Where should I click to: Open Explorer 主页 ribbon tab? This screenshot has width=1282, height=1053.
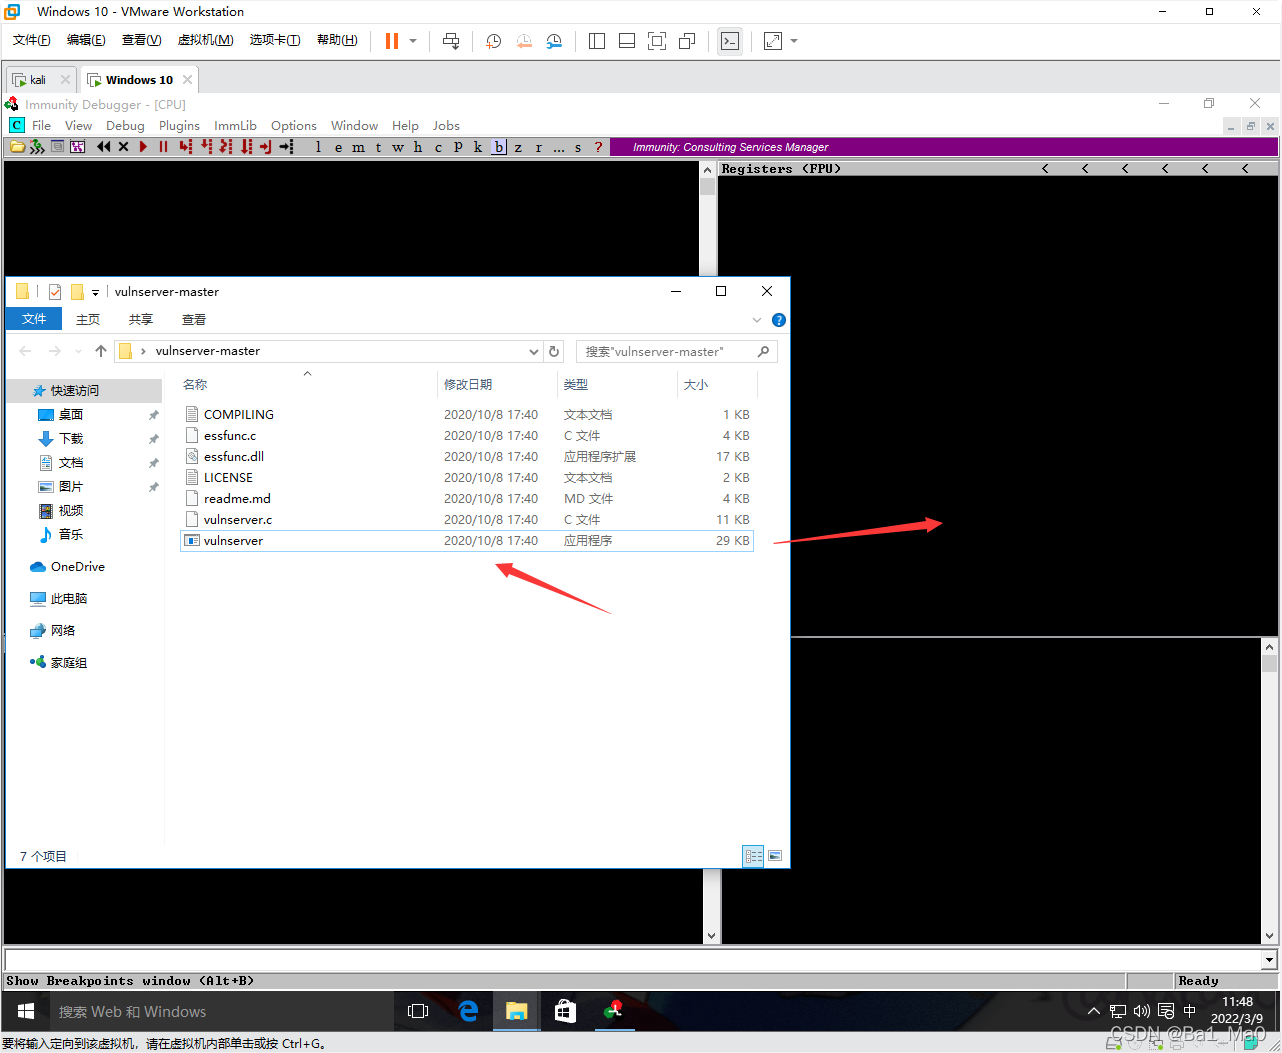click(x=88, y=319)
